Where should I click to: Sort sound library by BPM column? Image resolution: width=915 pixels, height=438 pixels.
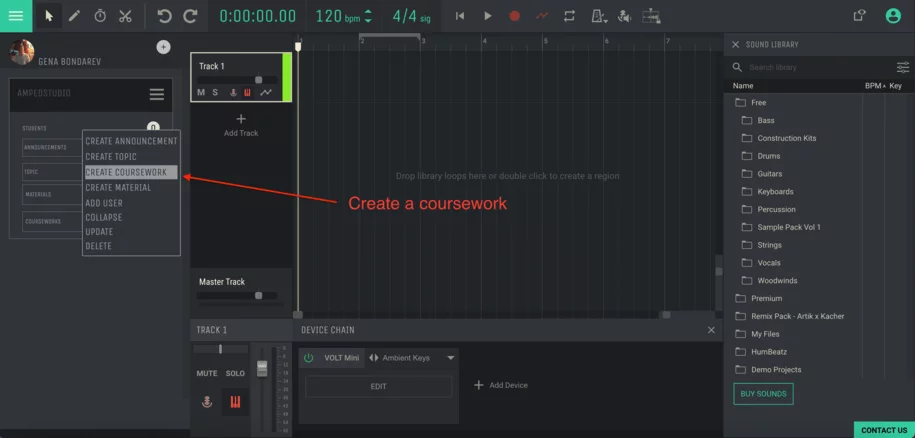(875, 86)
